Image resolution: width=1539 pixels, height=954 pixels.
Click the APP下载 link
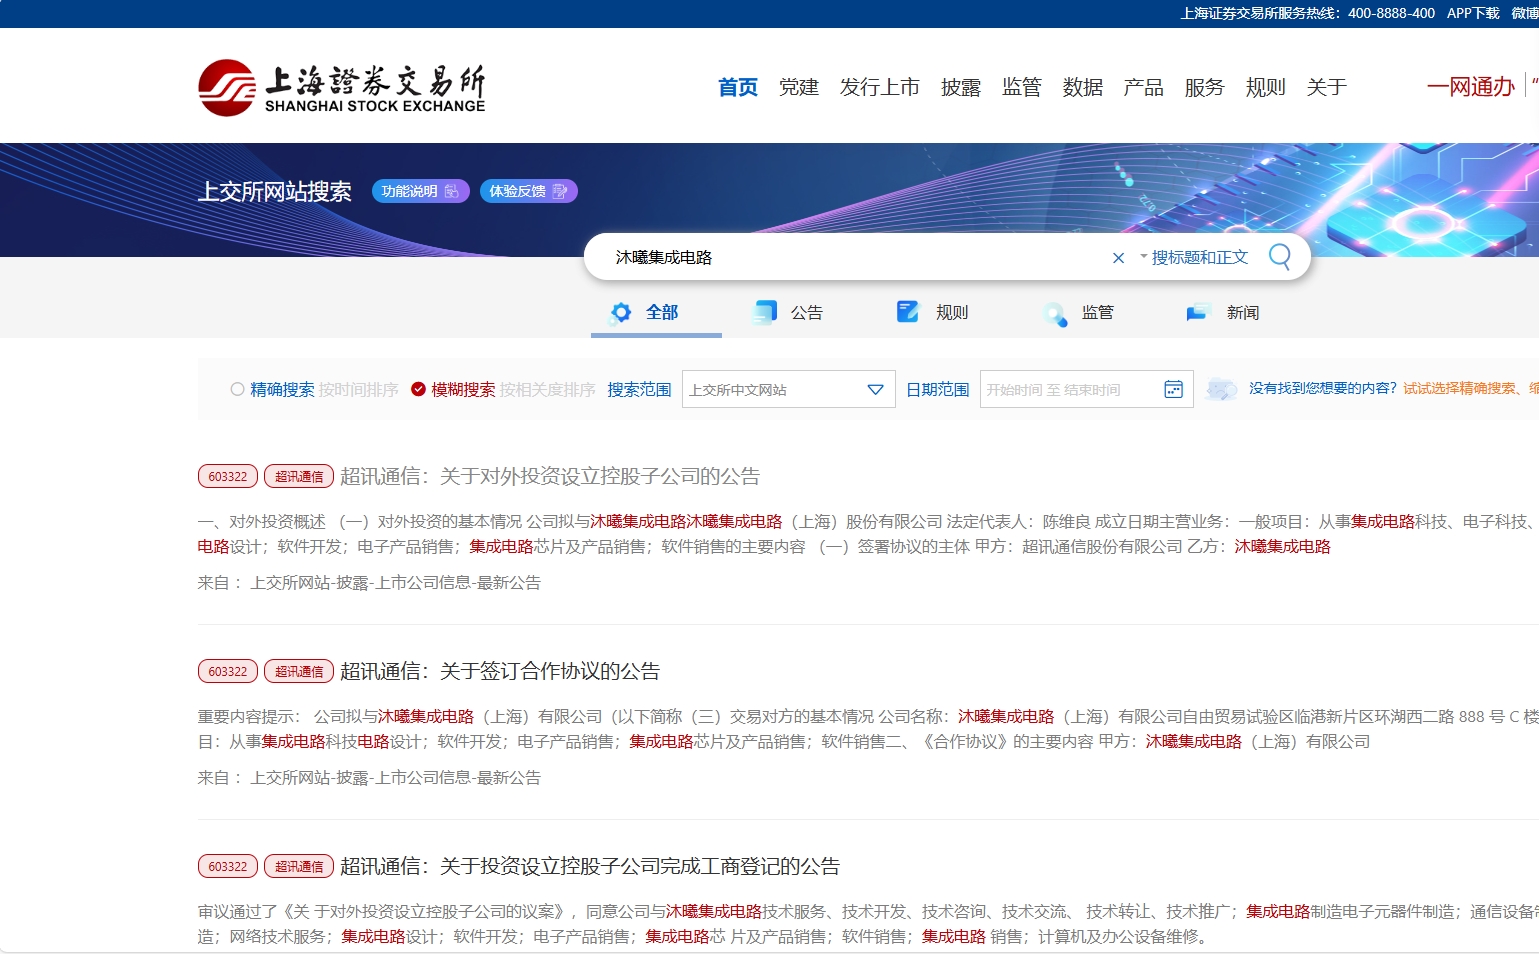(x=1473, y=13)
